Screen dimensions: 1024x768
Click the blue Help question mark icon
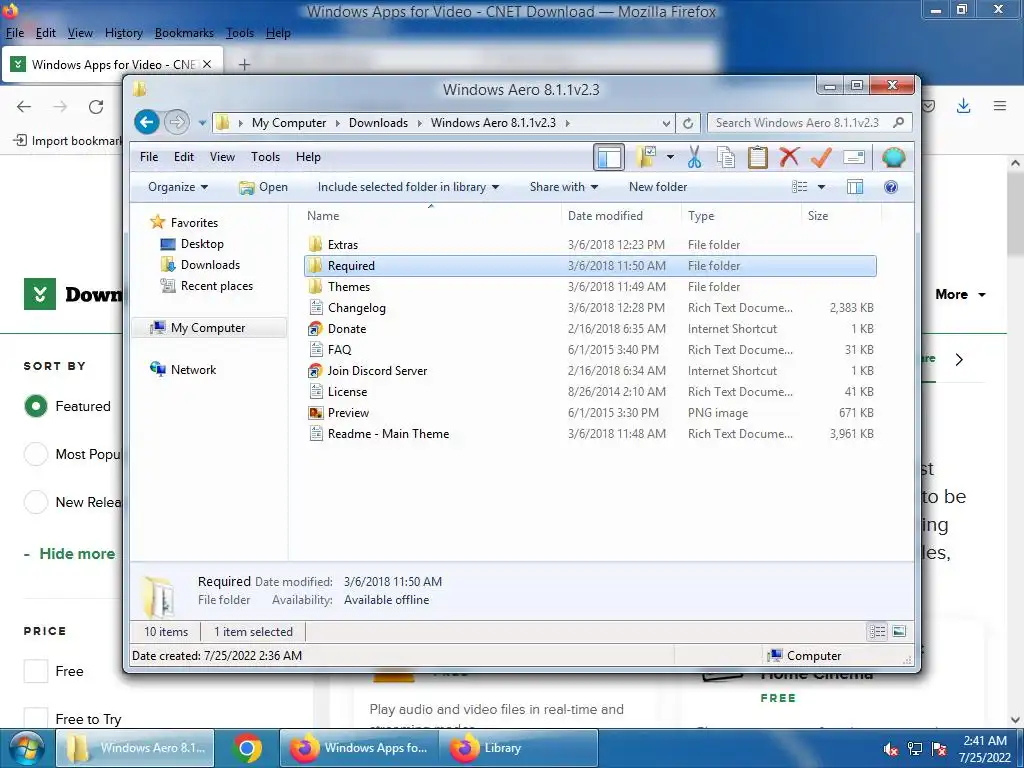pos(890,187)
